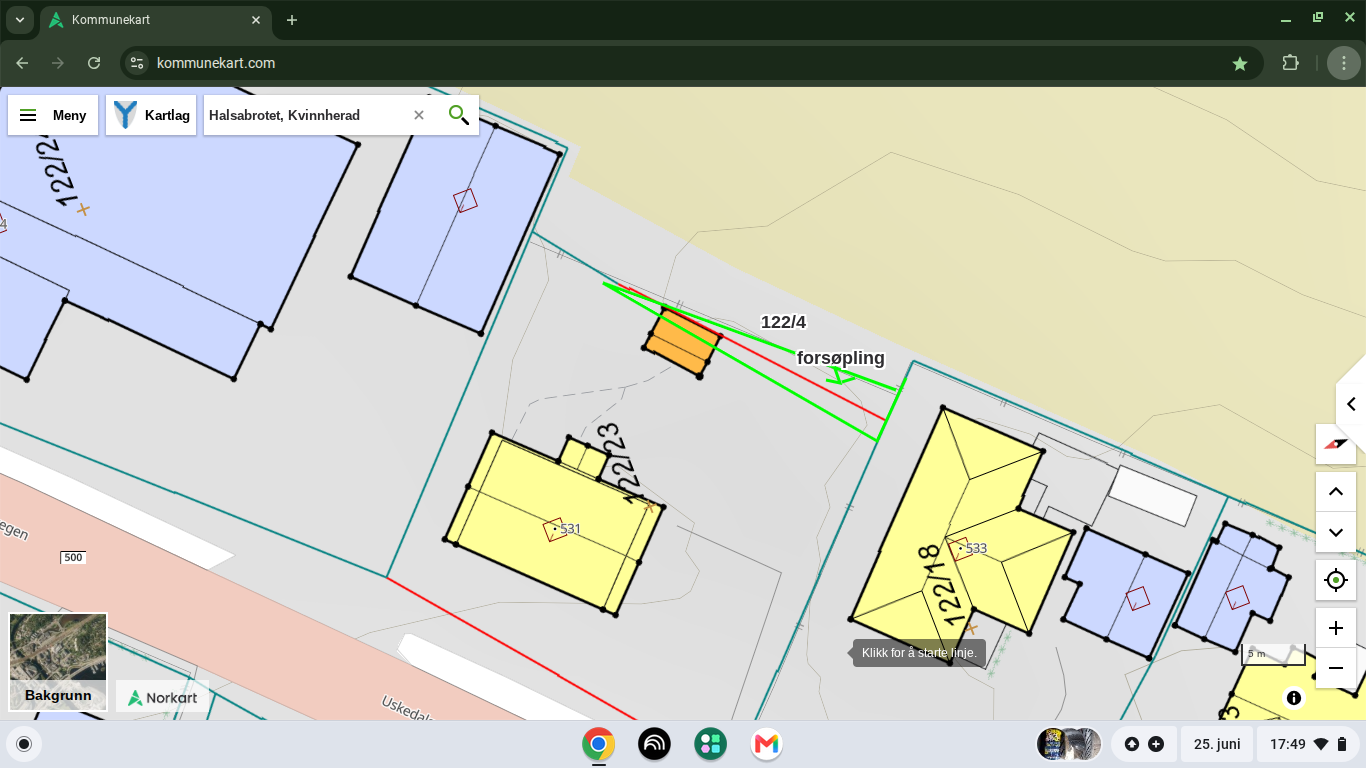Open the Kartlag map layers panel

(151, 115)
